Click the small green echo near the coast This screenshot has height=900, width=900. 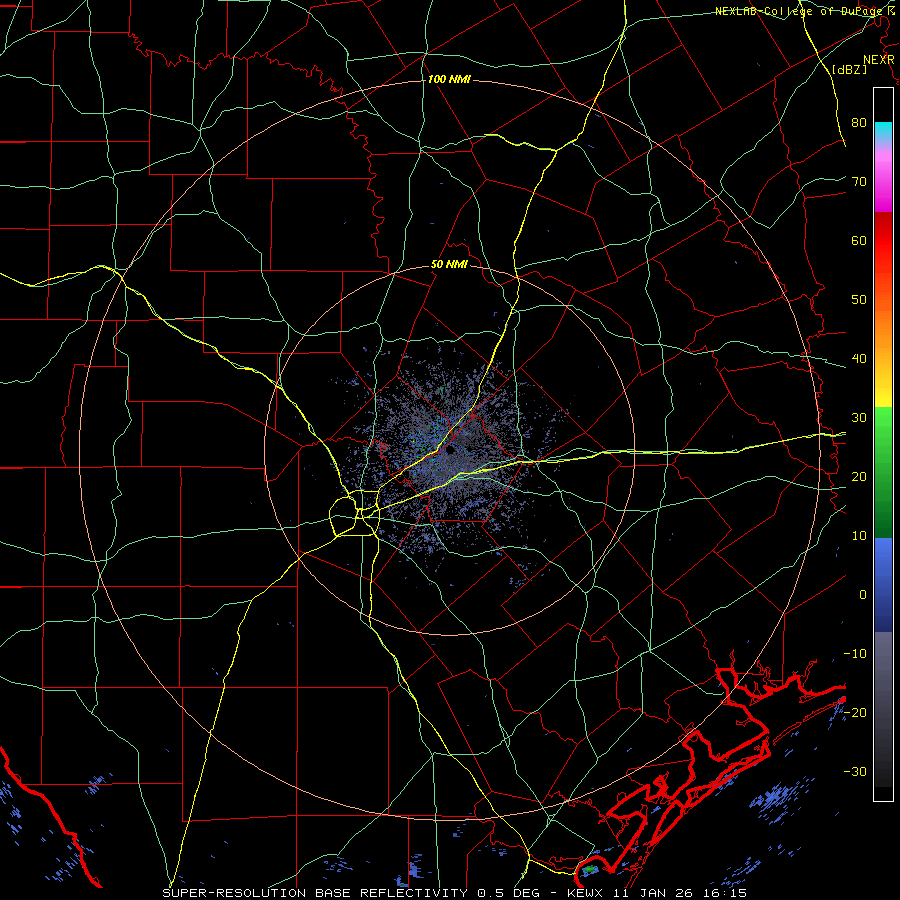coord(589,870)
